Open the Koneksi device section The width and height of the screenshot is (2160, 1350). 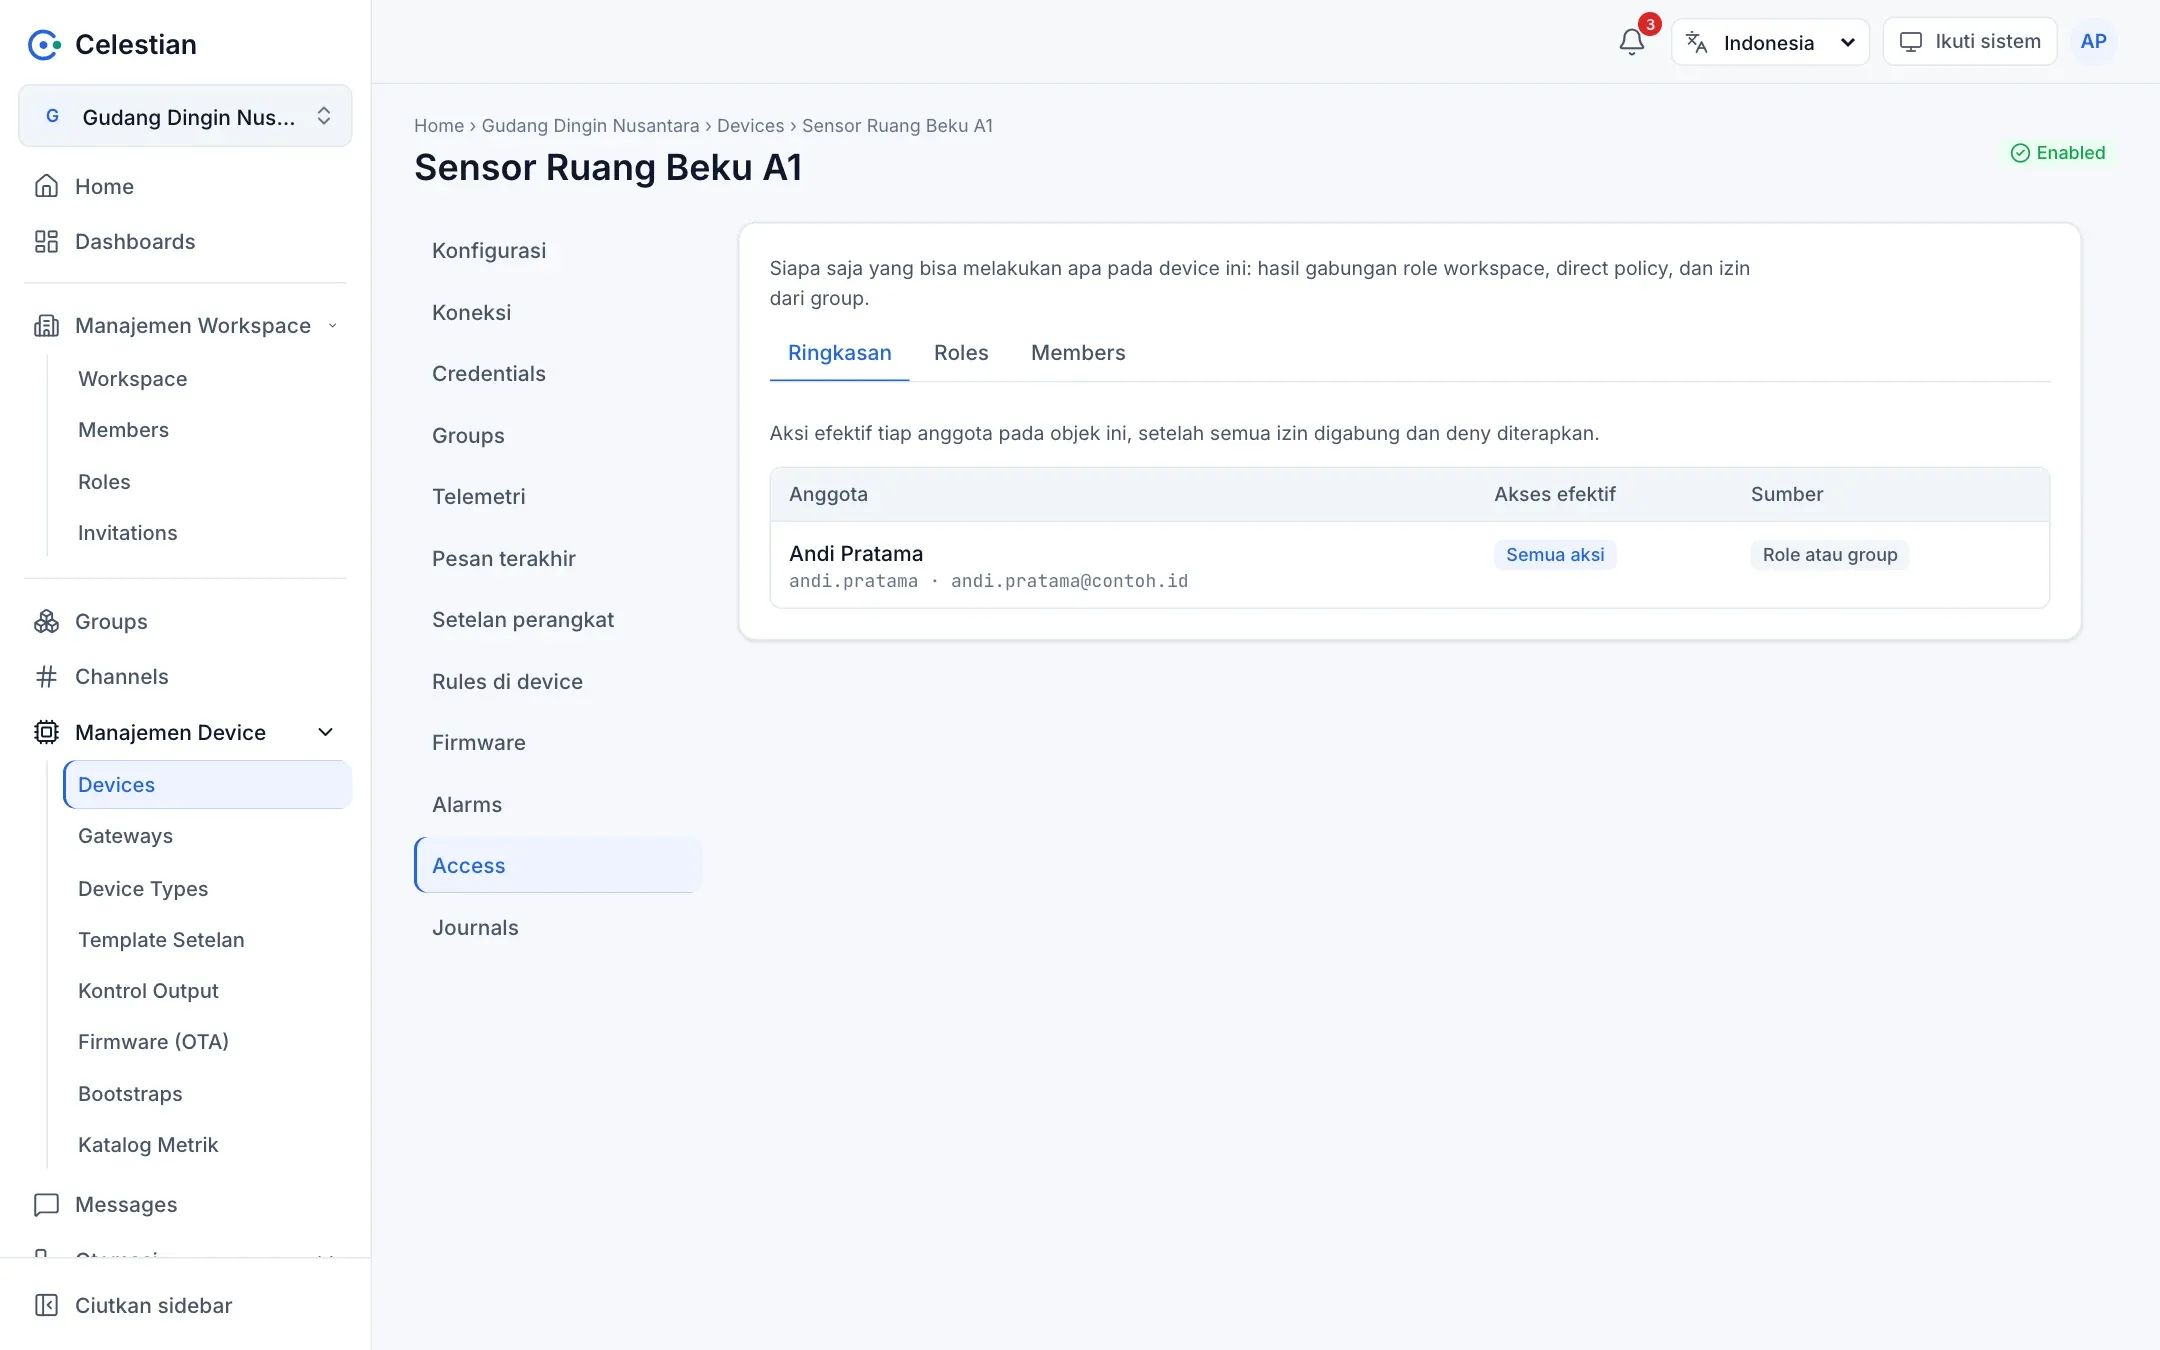(x=557, y=312)
